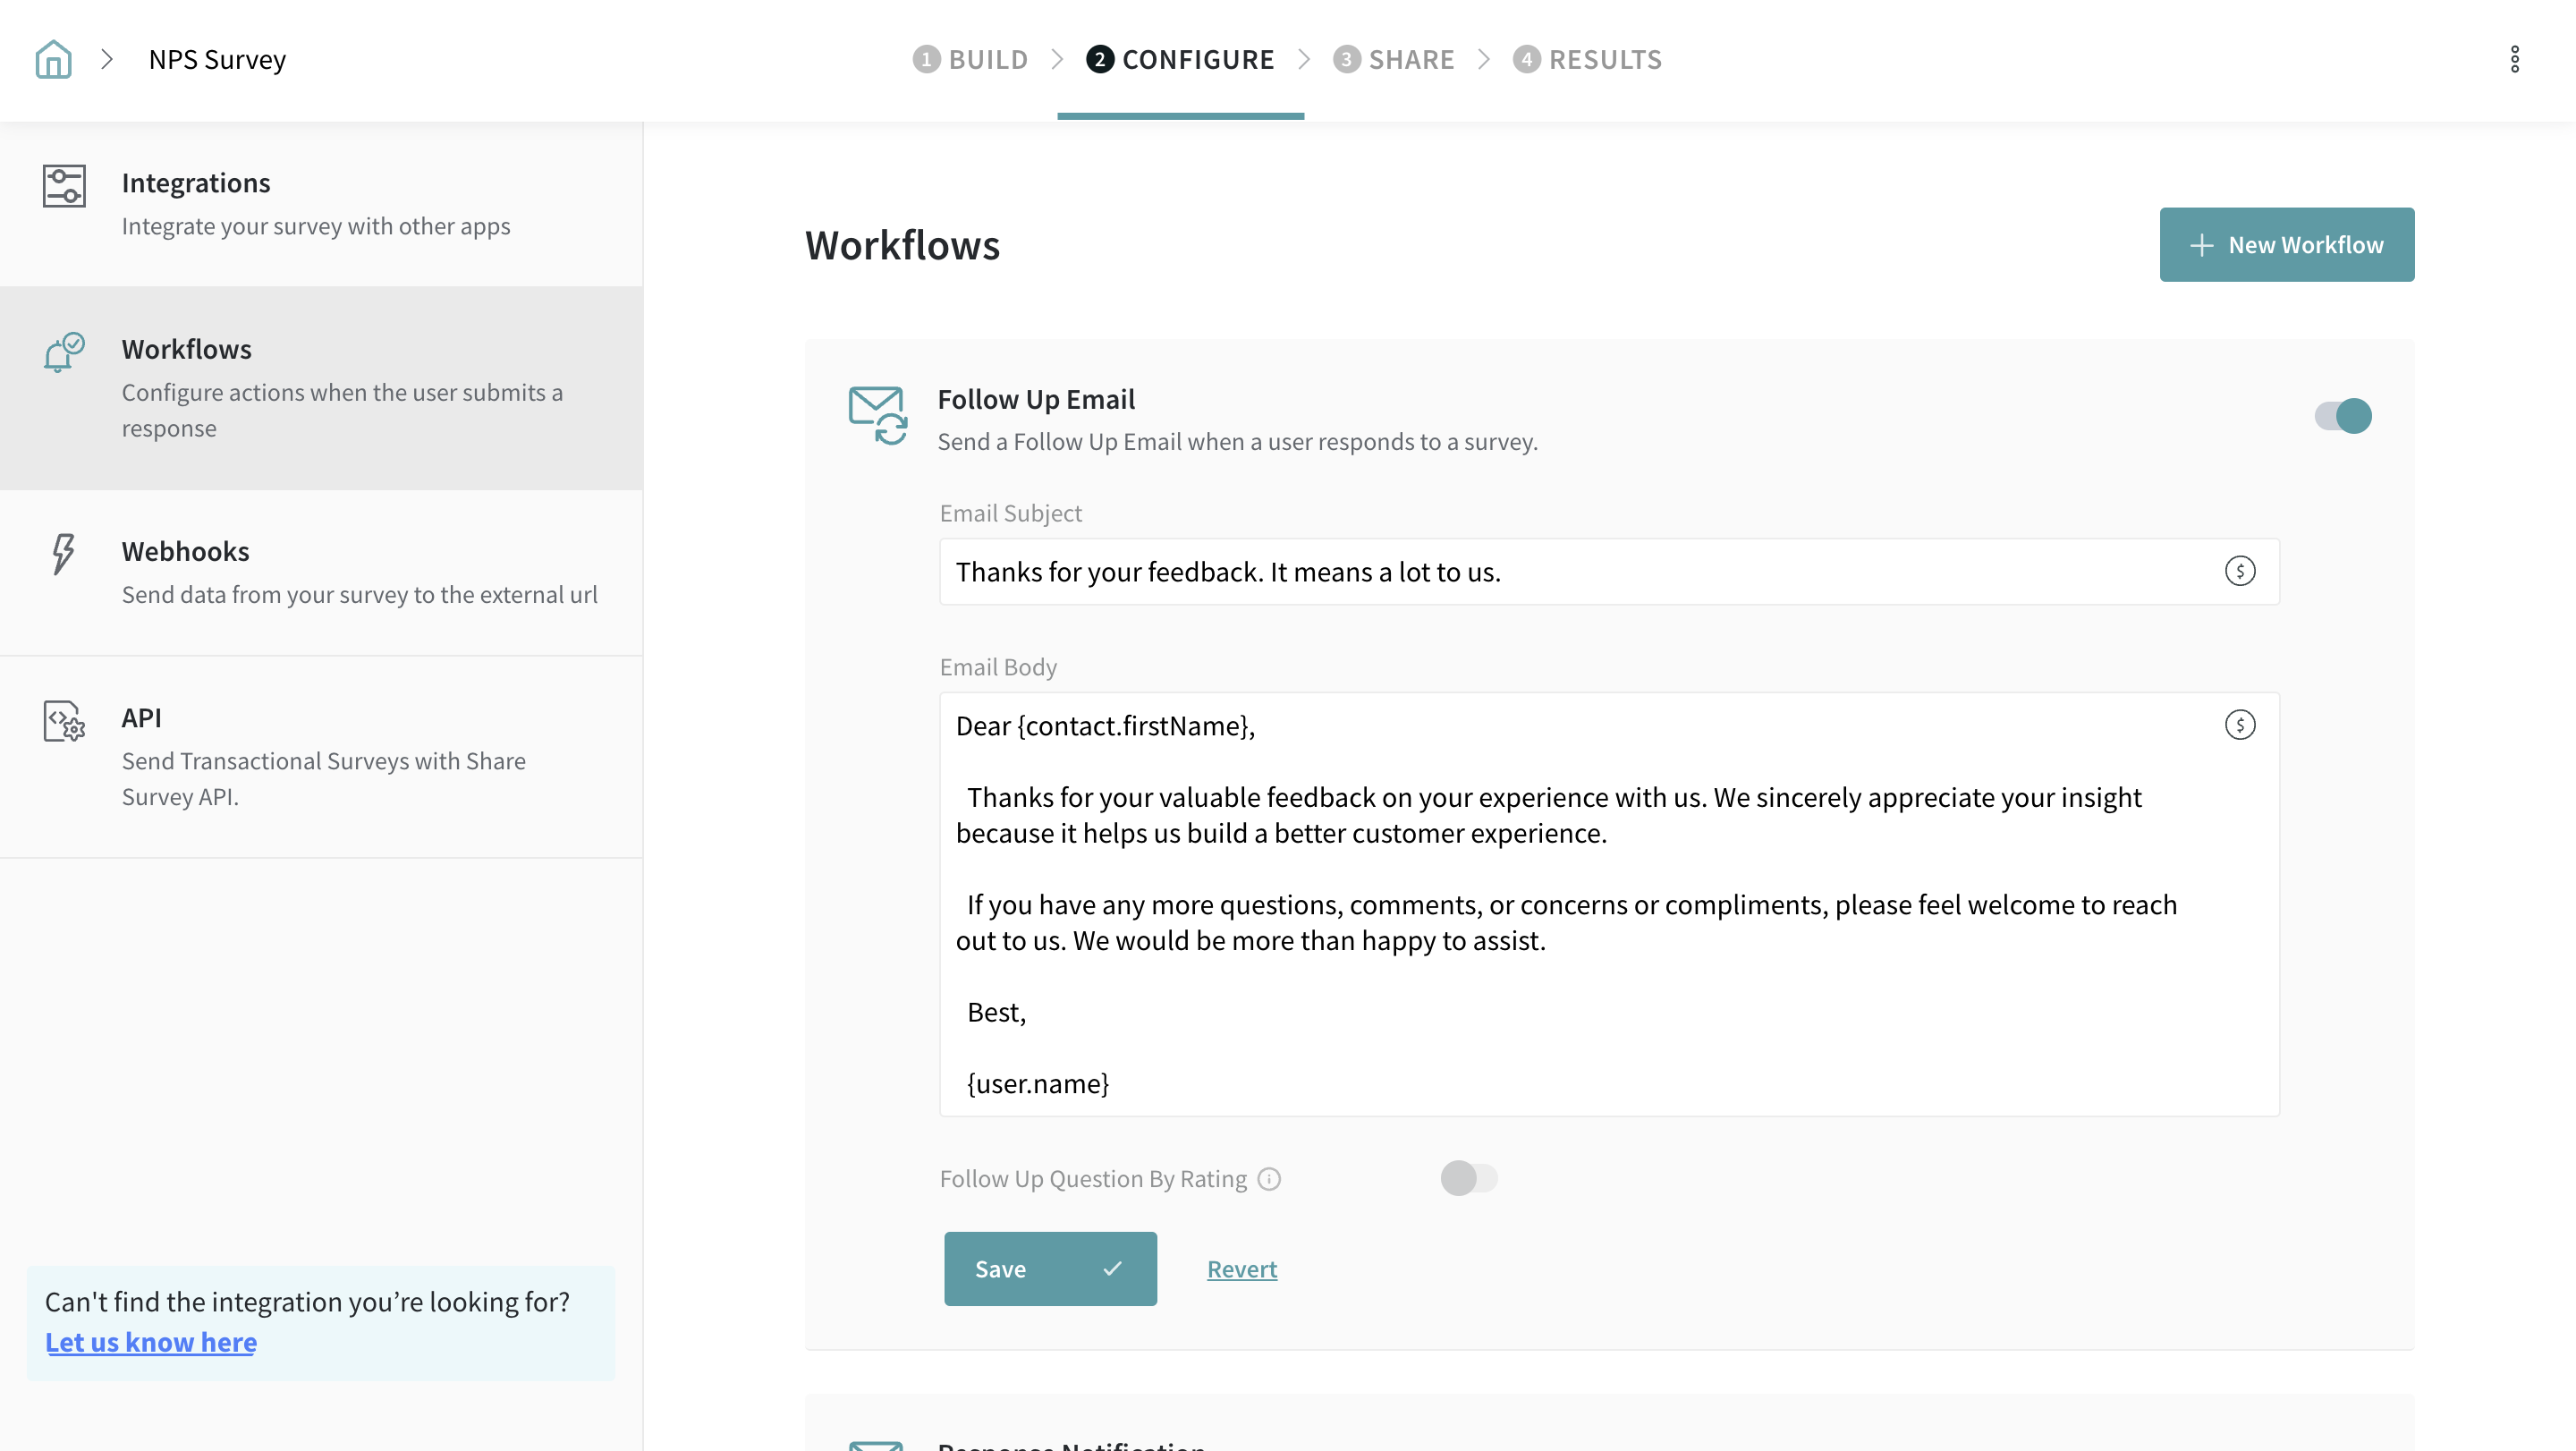Click the API code gear icon
The height and width of the screenshot is (1451, 2576).
click(x=64, y=720)
